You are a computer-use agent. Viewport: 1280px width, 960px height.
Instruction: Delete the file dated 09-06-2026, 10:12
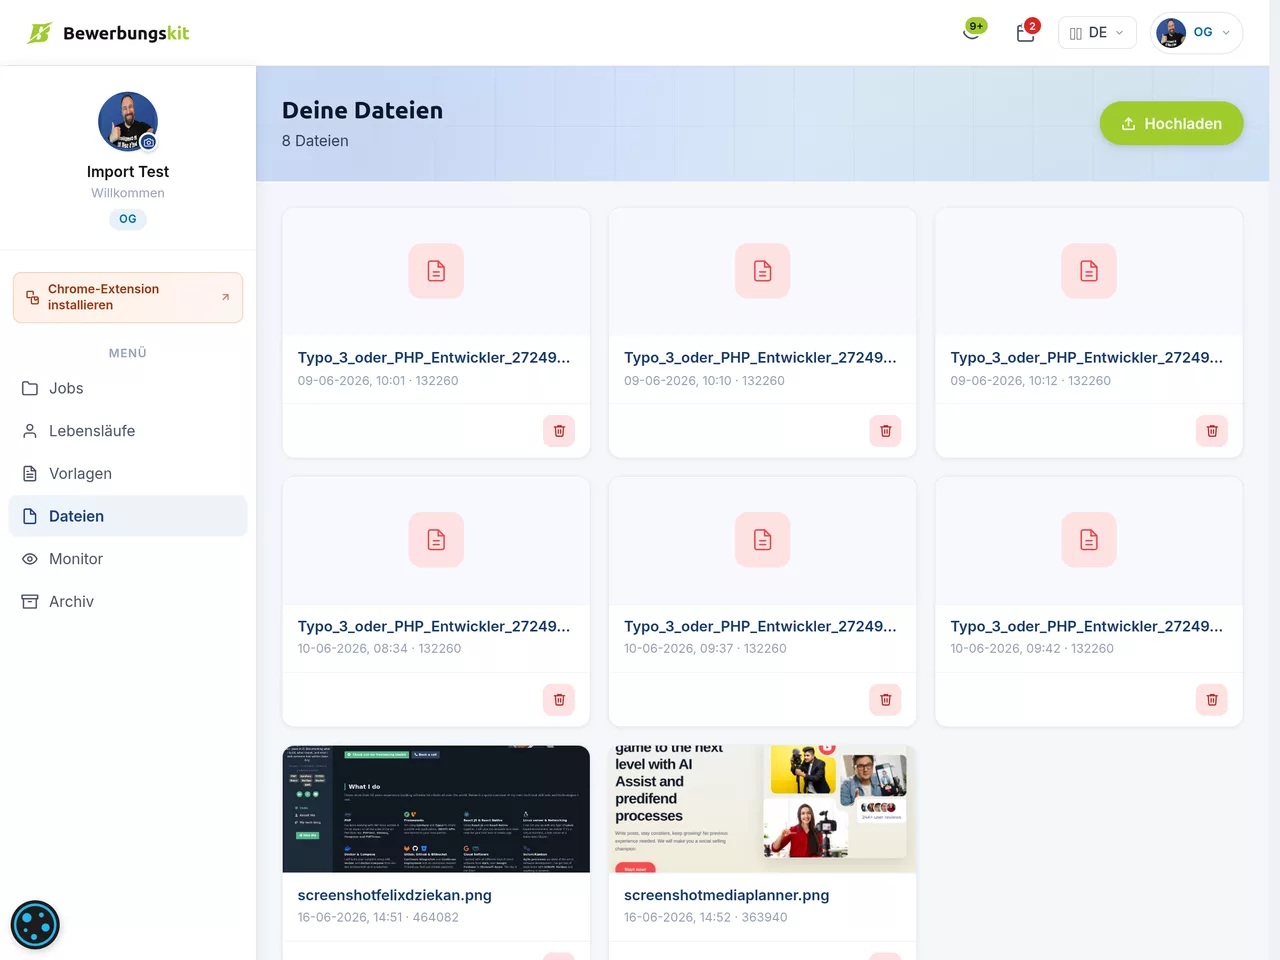click(1212, 431)
